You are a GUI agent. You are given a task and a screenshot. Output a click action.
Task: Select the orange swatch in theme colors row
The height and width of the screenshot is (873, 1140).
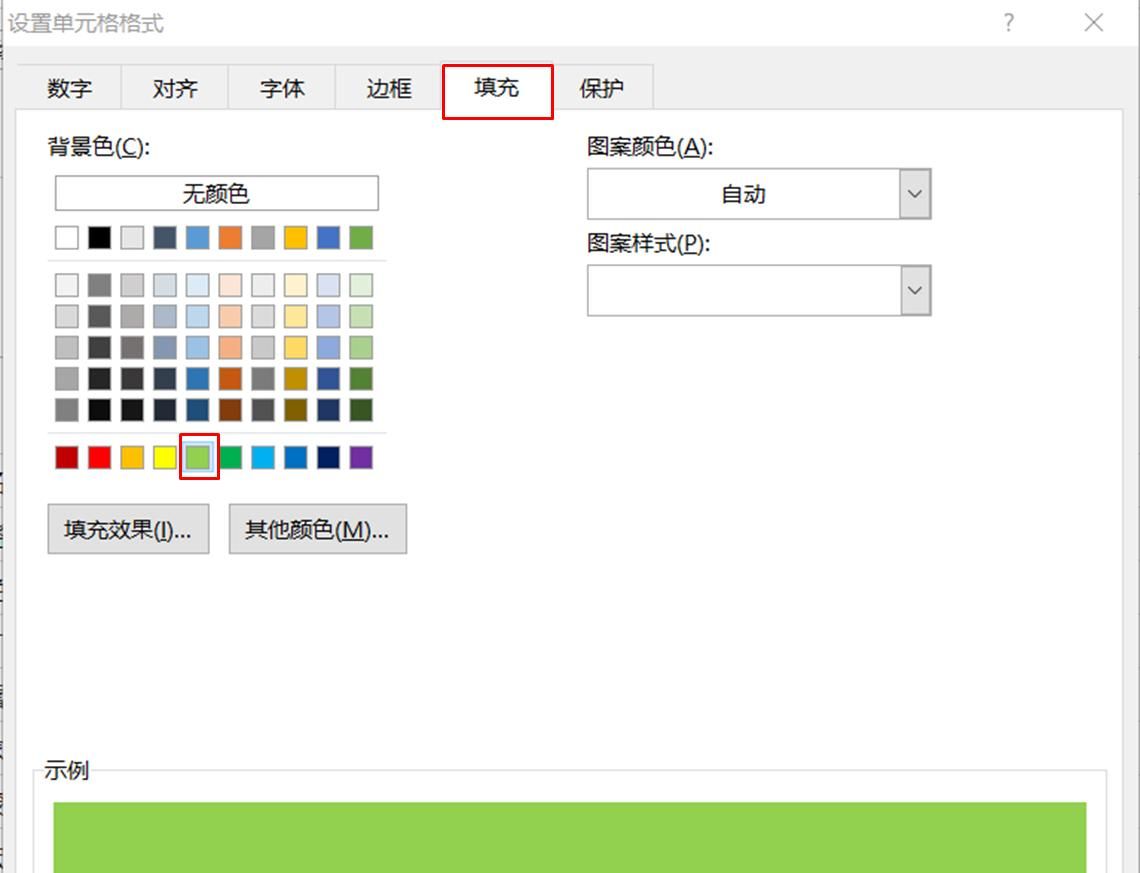(x=229, y=237)
